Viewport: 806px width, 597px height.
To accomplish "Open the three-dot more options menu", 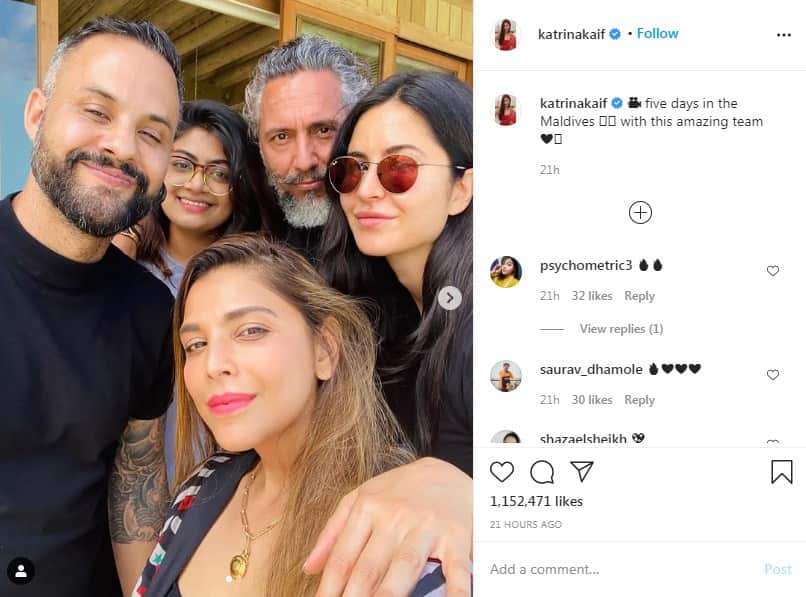I will click(x=783, y=35).
